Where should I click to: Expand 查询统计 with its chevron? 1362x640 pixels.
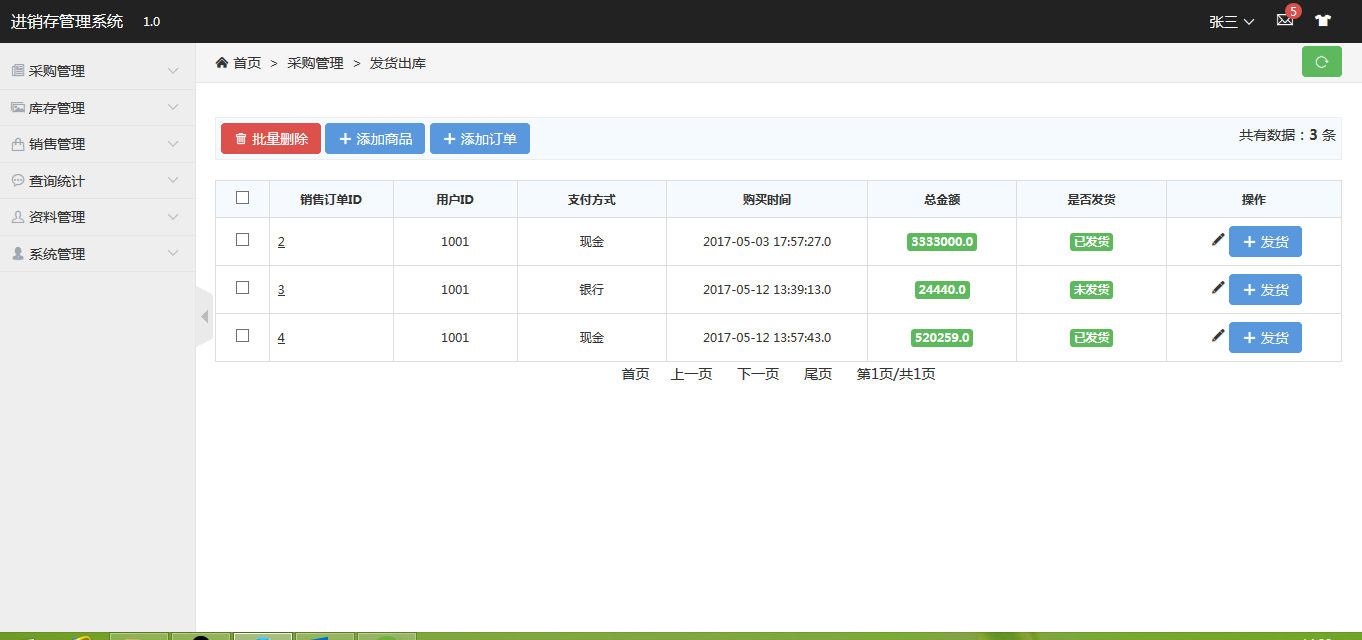pyautogui.click(x=173, y=180)
